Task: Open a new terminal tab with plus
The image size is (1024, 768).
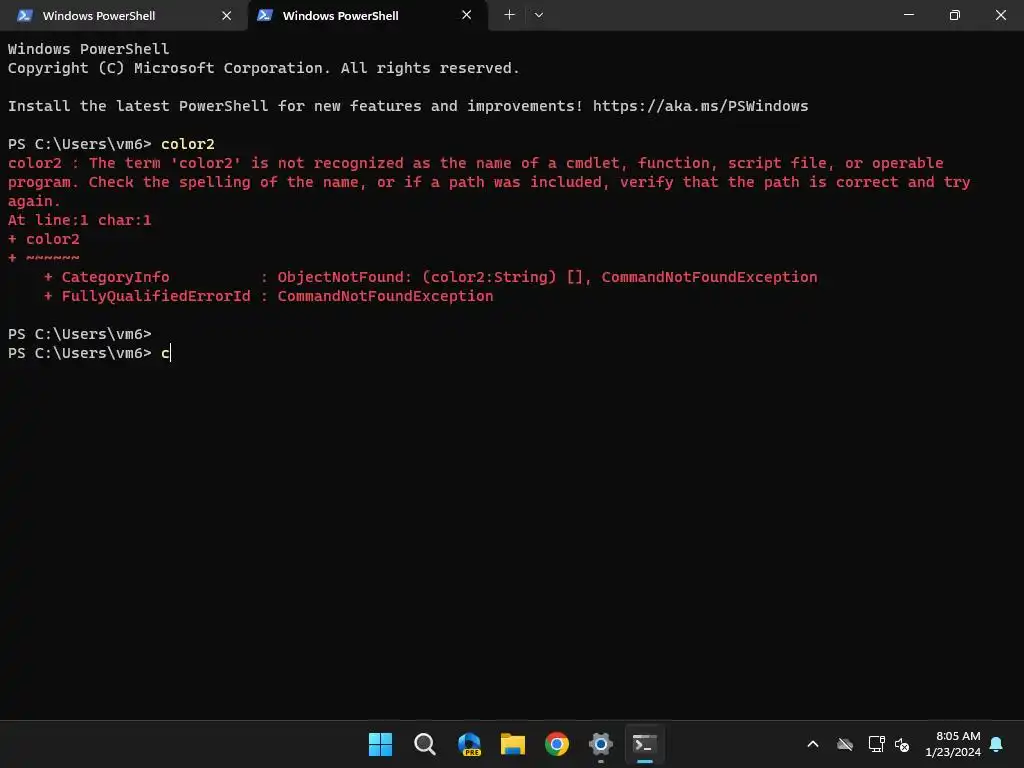Action: click(x=509, y=15)
